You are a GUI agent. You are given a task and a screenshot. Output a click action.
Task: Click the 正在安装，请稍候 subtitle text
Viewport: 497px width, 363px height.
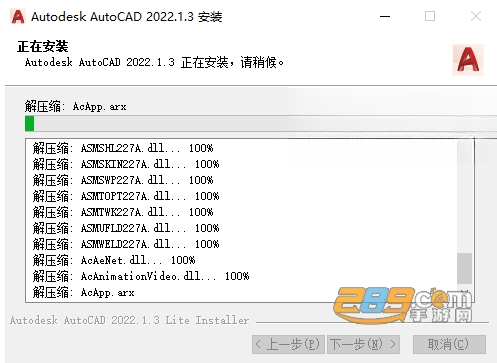coord(154,62)
